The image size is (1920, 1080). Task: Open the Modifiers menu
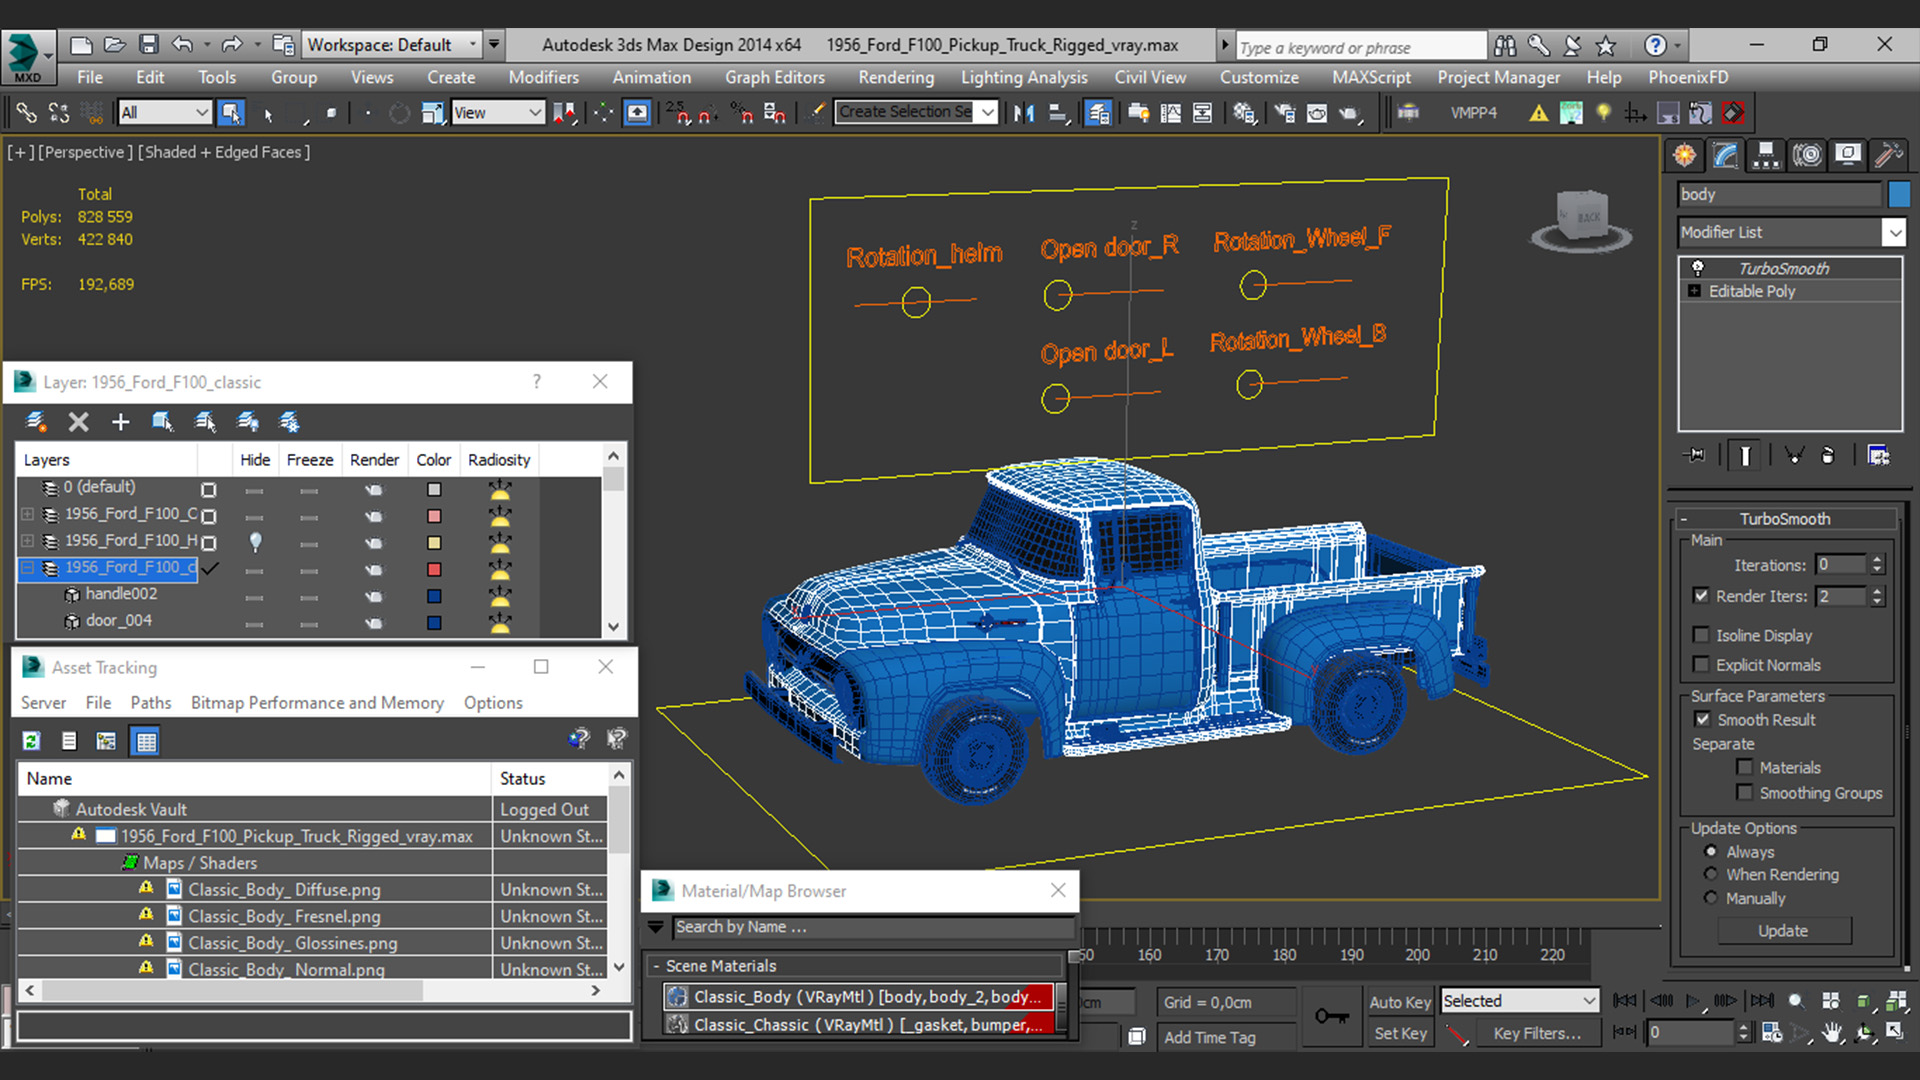543,77
